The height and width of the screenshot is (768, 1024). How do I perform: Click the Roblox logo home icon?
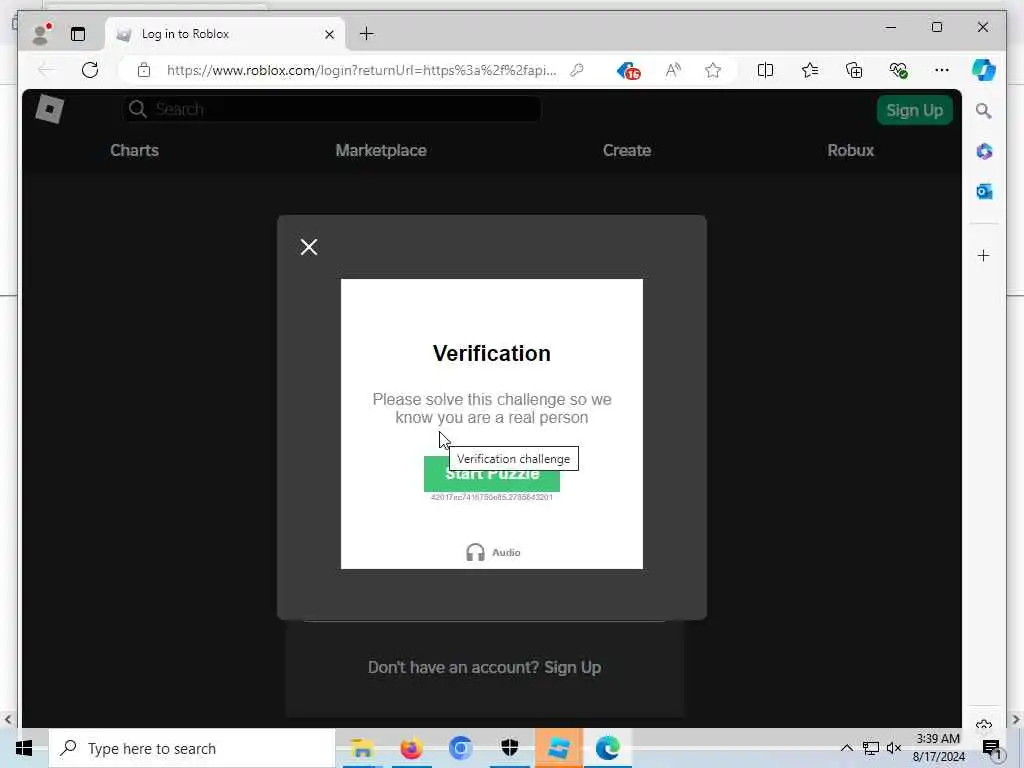50,109
